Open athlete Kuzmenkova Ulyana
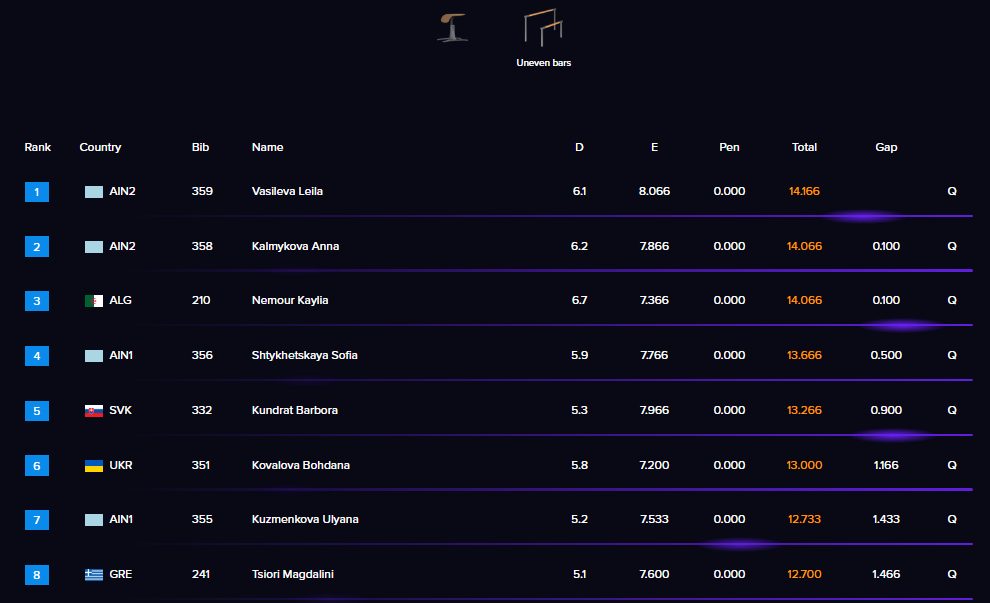The image size is (990, 603). [305, 520]
